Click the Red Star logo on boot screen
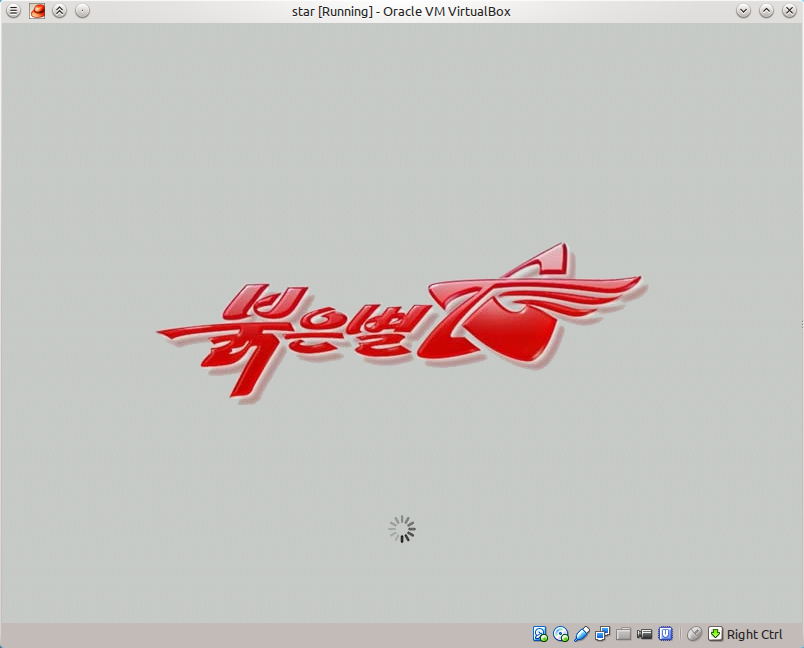The image size is (804, 648). pos(402,322)
